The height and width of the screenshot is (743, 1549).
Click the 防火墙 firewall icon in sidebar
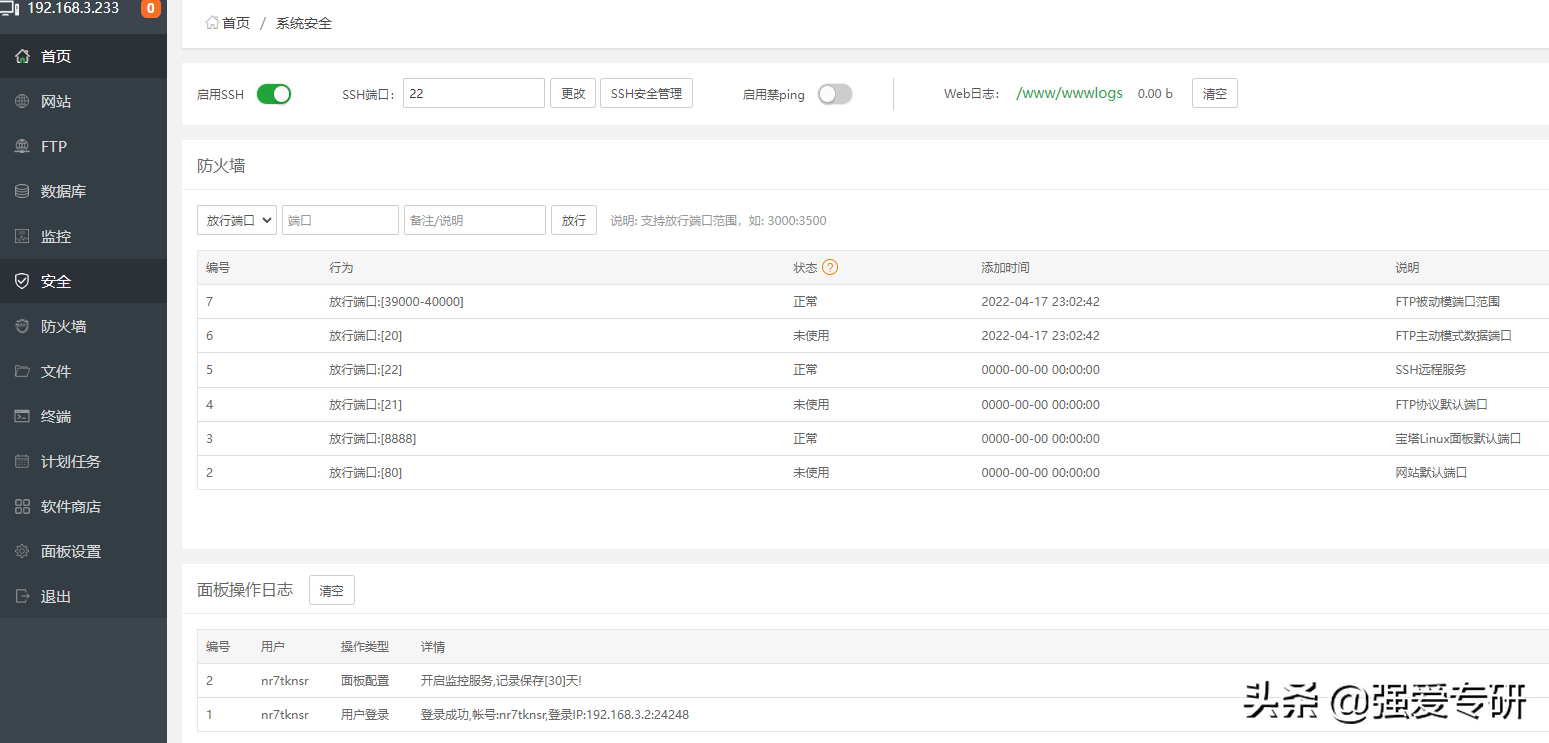pos(22,326)
